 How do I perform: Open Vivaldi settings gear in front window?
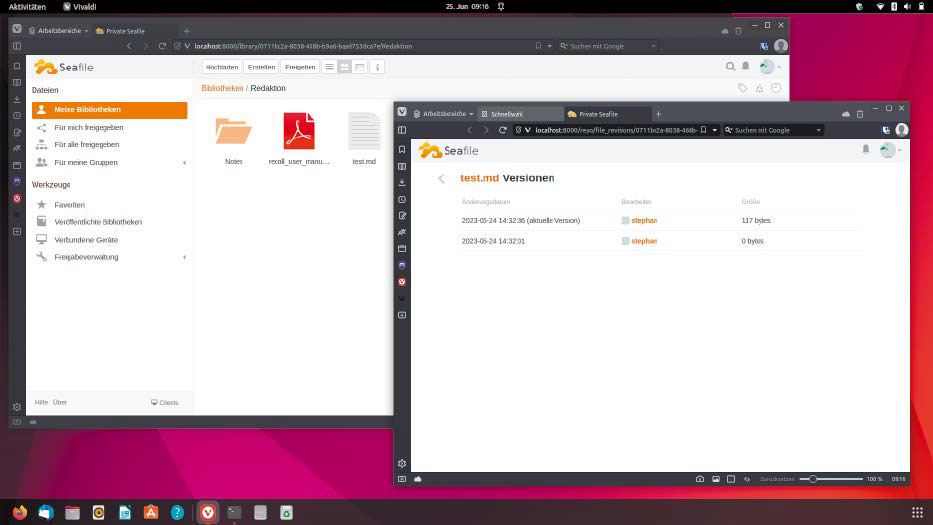402,463
